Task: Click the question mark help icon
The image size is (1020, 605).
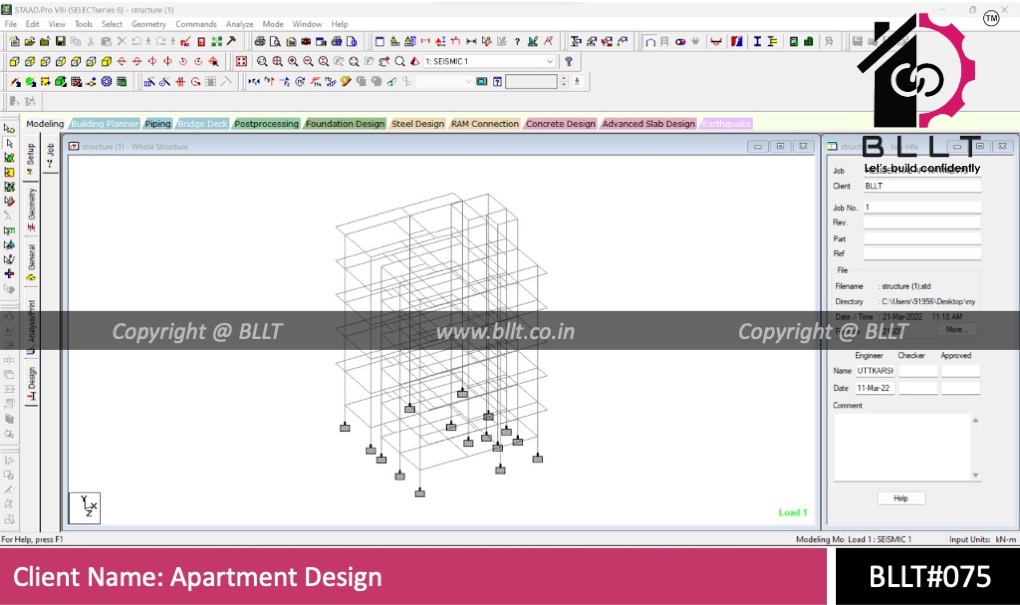Action: [x=517, y=42]
